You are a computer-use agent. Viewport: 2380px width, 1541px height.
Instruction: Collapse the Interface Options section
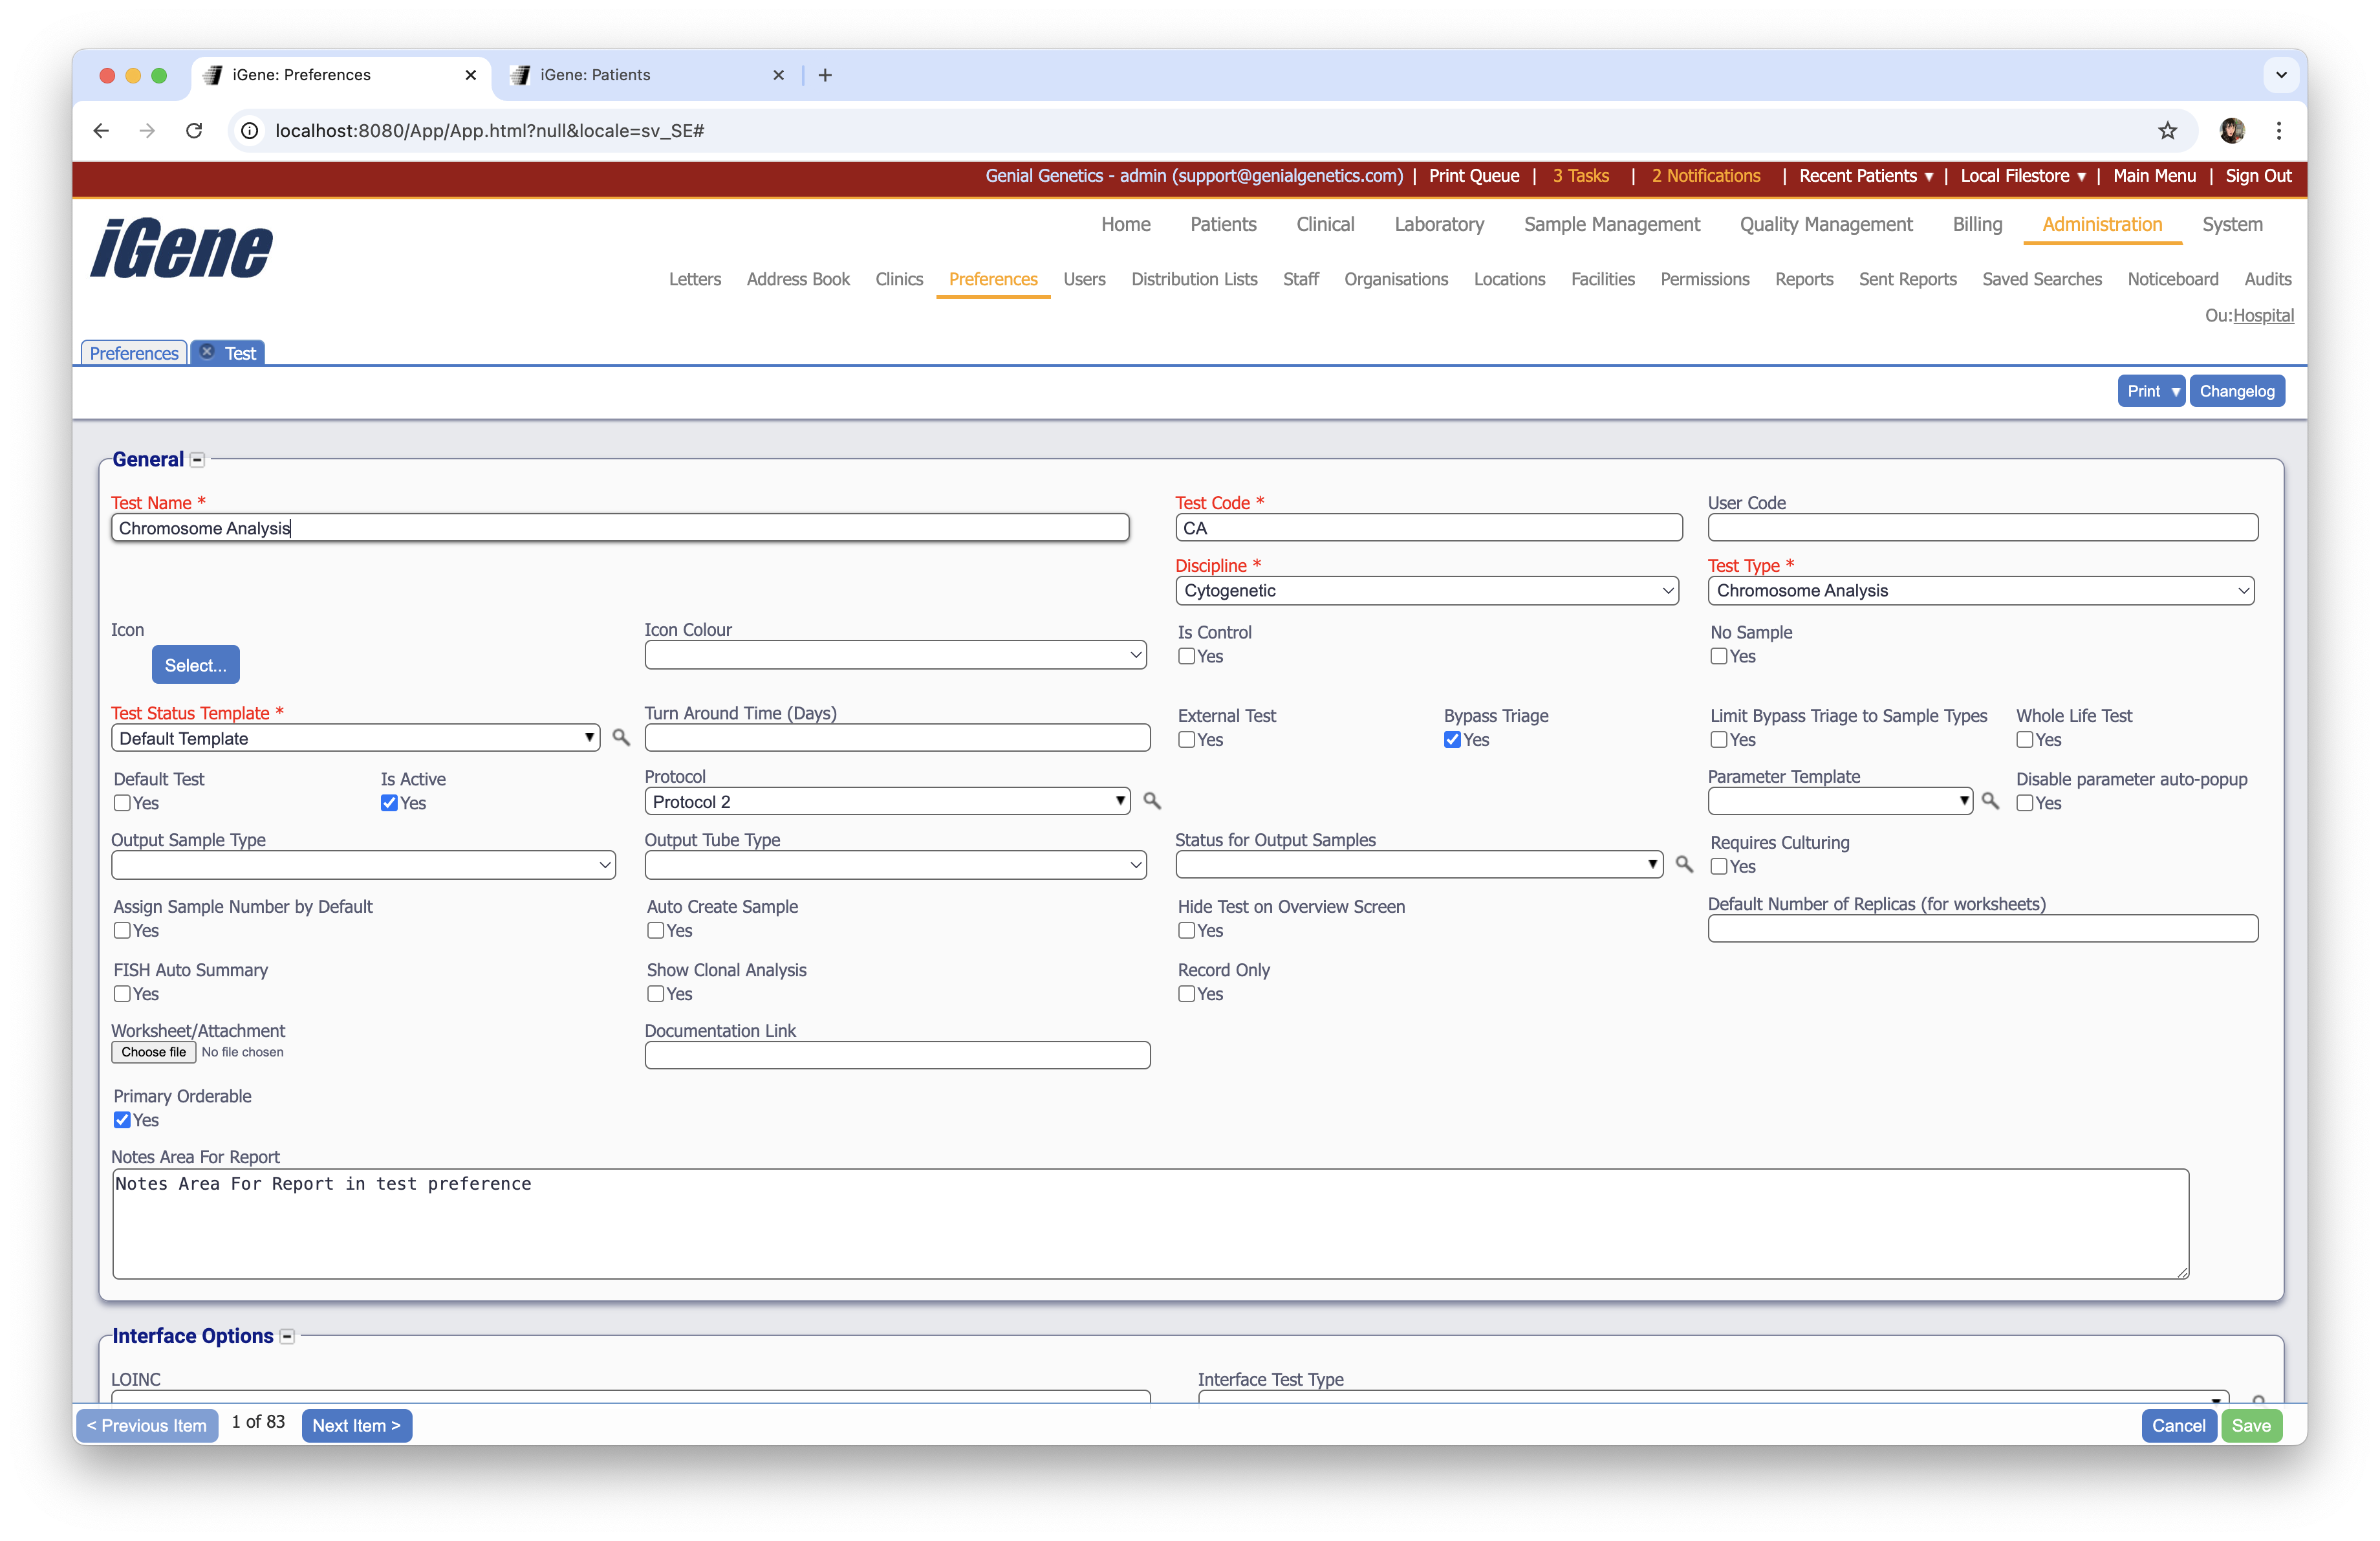287,1337
